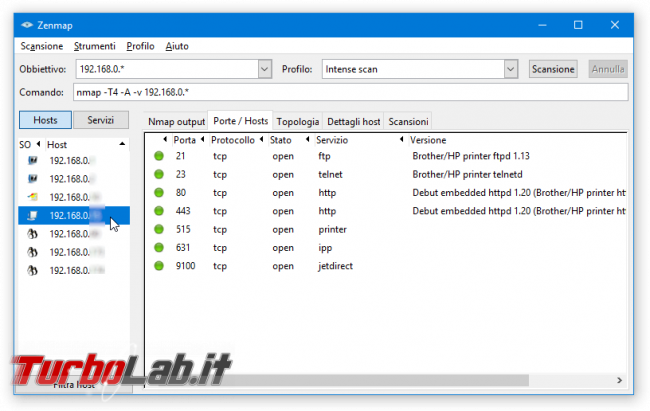Switch to the Topologia tab
Screen dimensions: 650x411
(298, 122)
